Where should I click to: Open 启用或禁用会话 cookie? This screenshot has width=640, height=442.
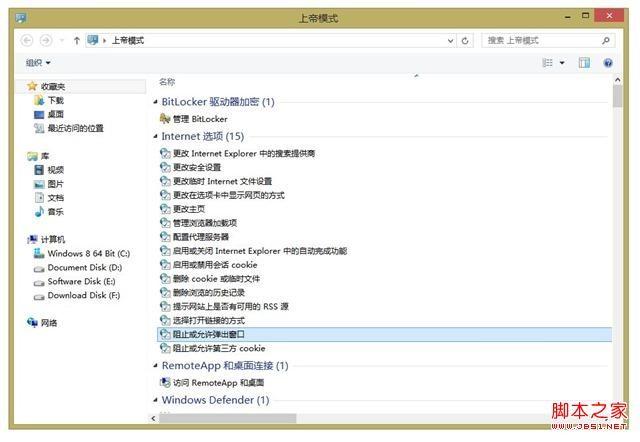tap(215, 265)
